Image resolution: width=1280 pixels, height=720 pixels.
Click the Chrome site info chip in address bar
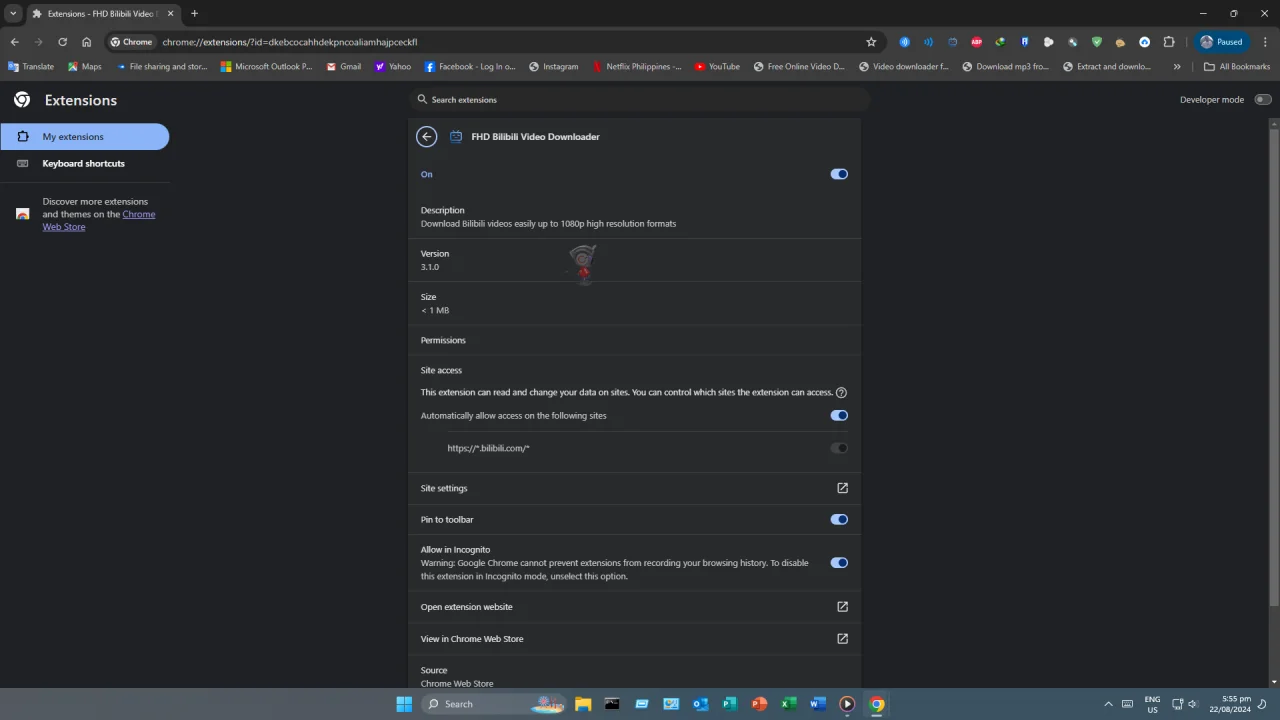131,42
